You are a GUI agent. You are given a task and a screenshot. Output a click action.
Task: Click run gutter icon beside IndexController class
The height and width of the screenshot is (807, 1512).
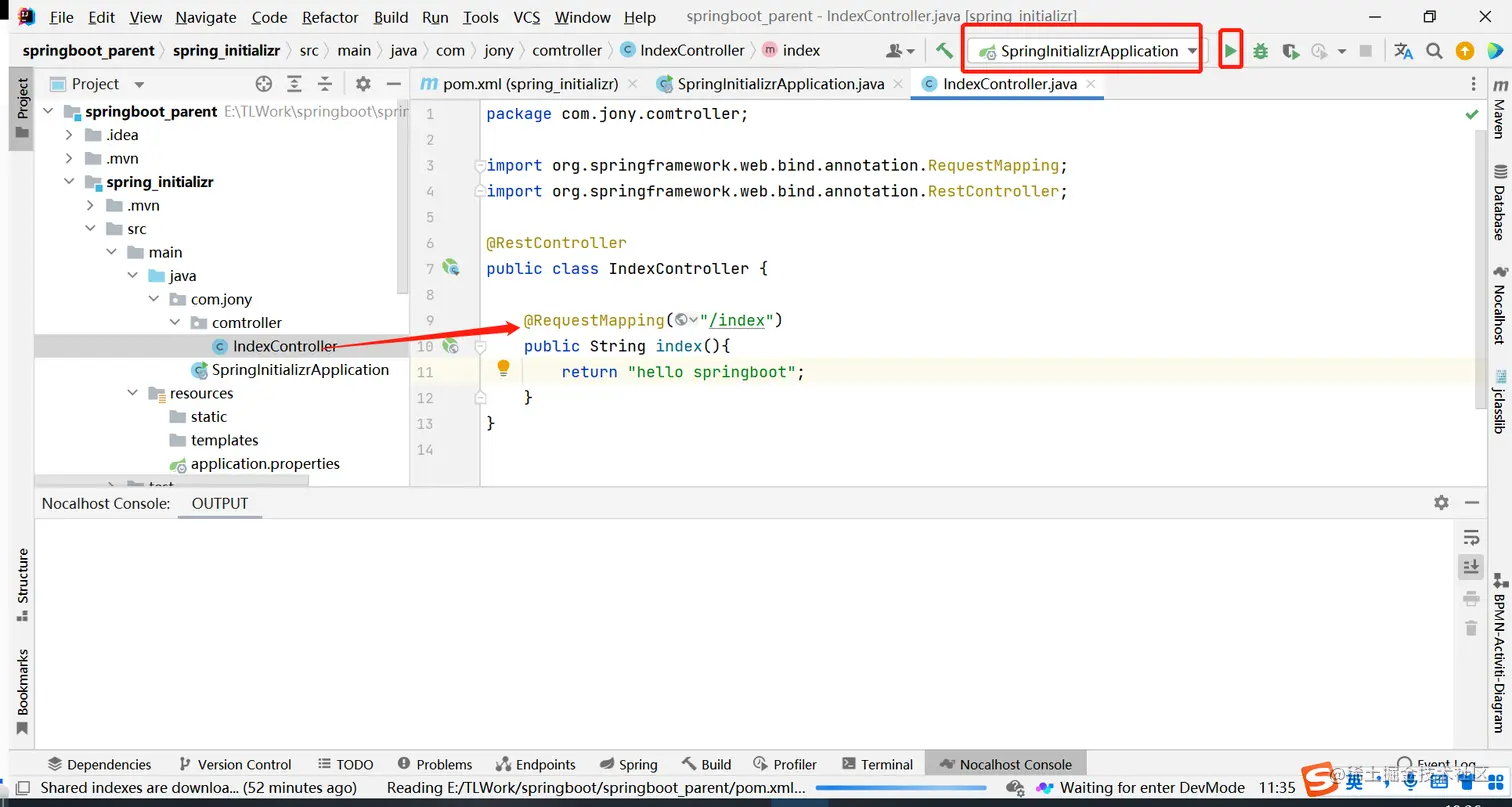coord(451,268)
